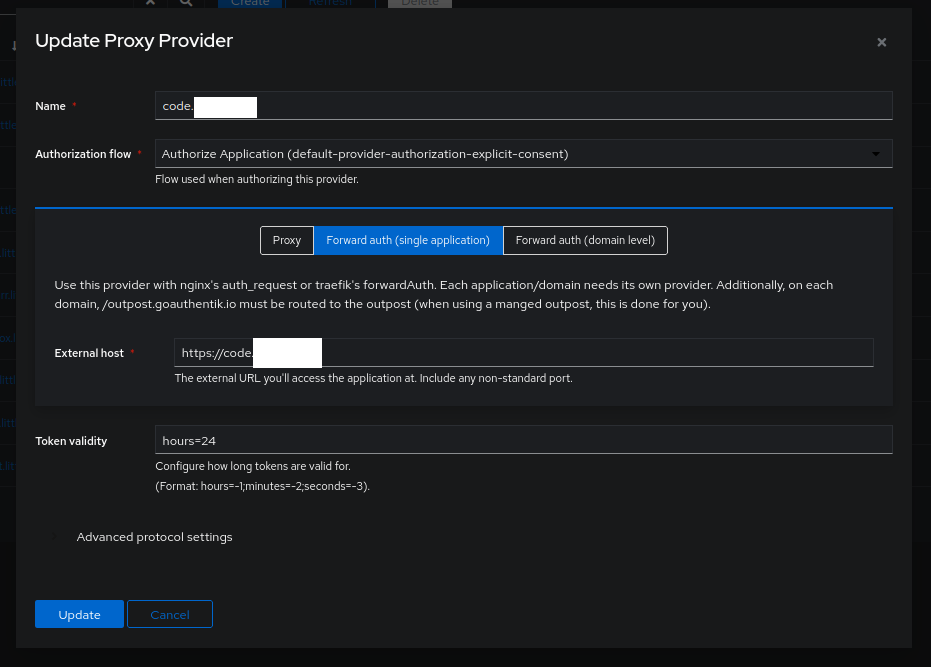Open the Authorization flow dropdown

(x=523, y=154)
